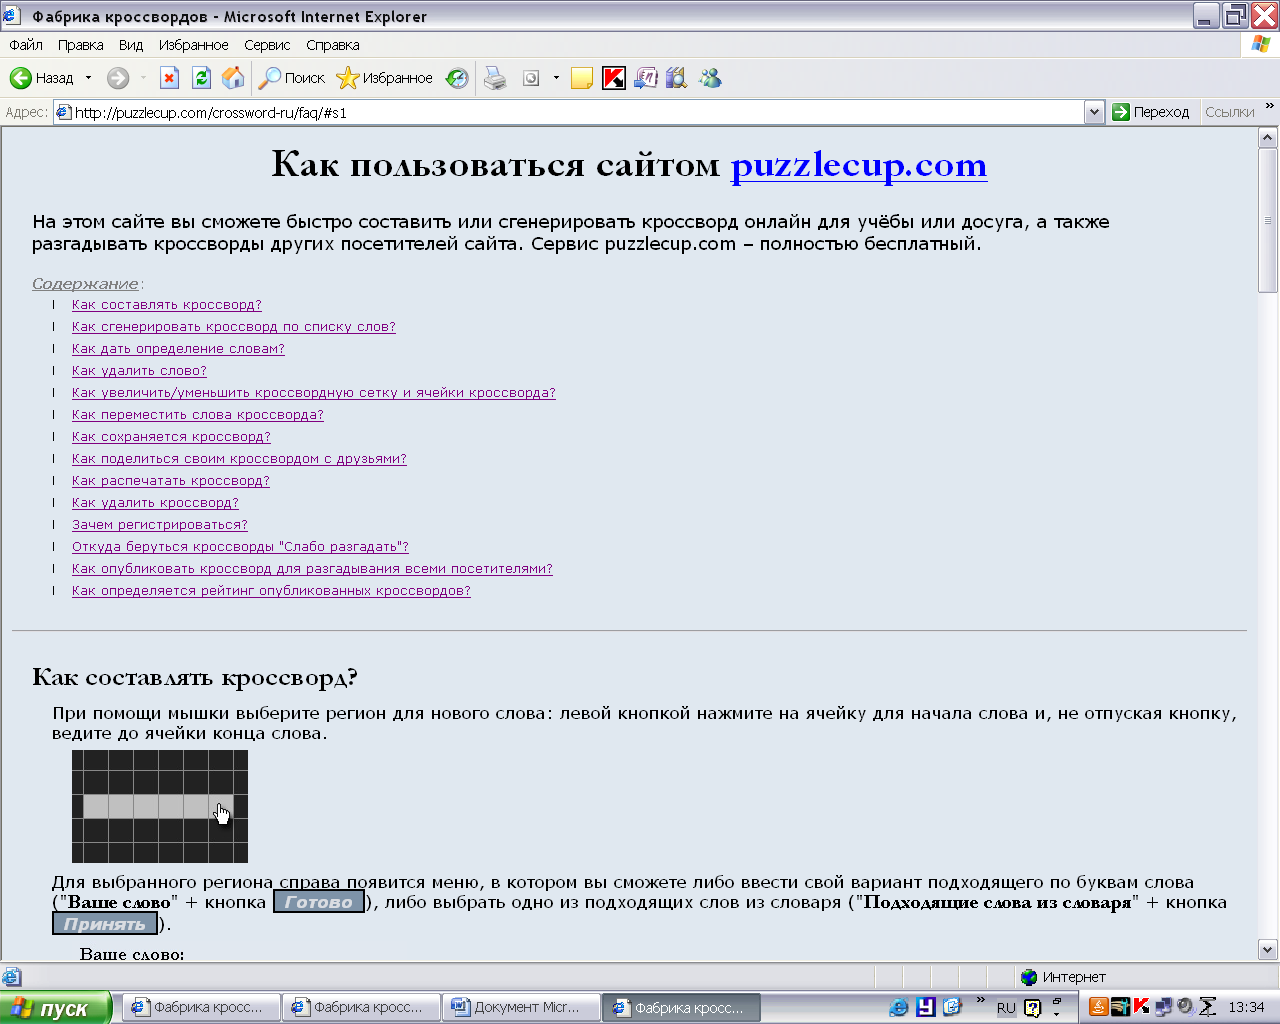Open Поиск search in toolbar
This screenshot has height=1024, width=1280.
pos(292,78)
